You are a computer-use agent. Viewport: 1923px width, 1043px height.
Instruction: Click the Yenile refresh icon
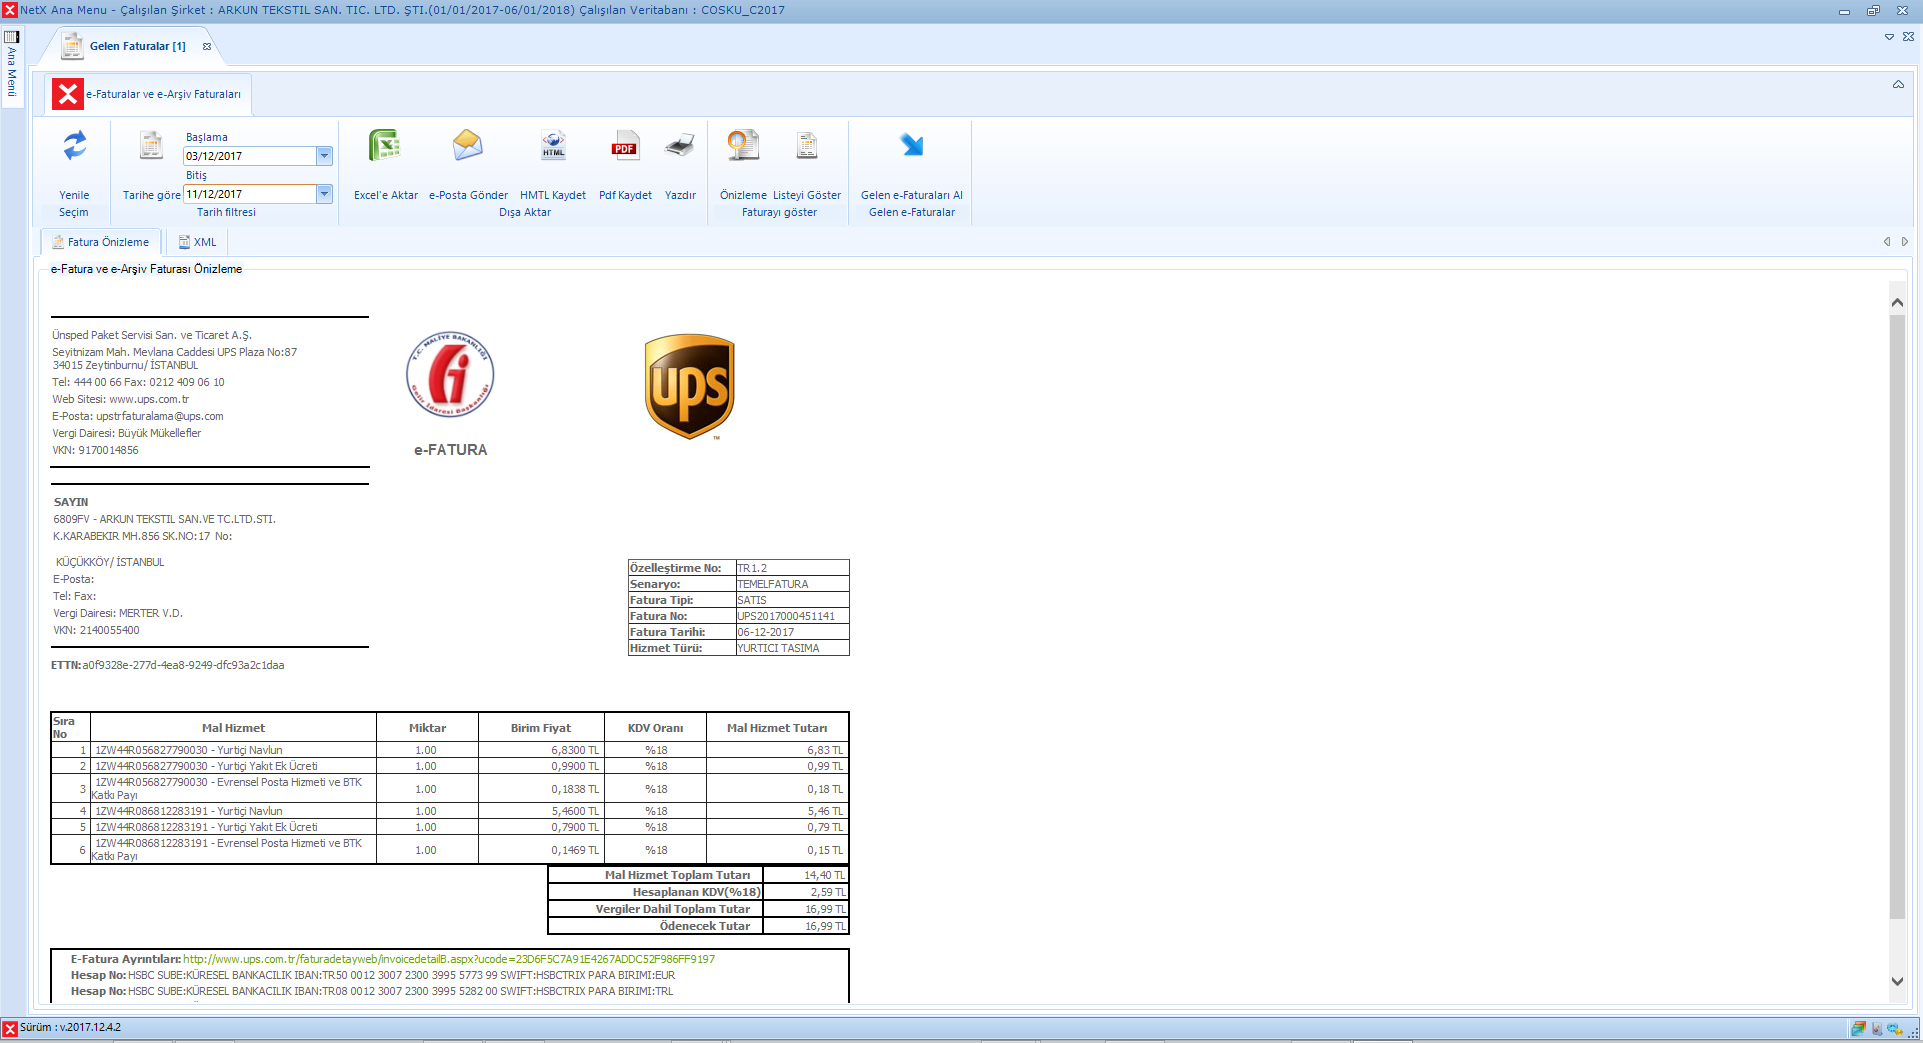(74, 147)
